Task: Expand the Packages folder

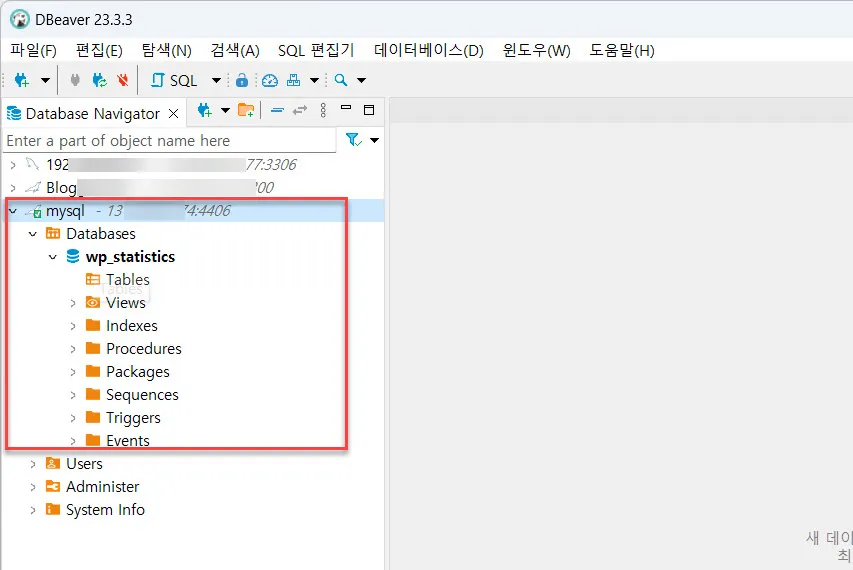Action: pyautogui.click(x=73, y=372)
